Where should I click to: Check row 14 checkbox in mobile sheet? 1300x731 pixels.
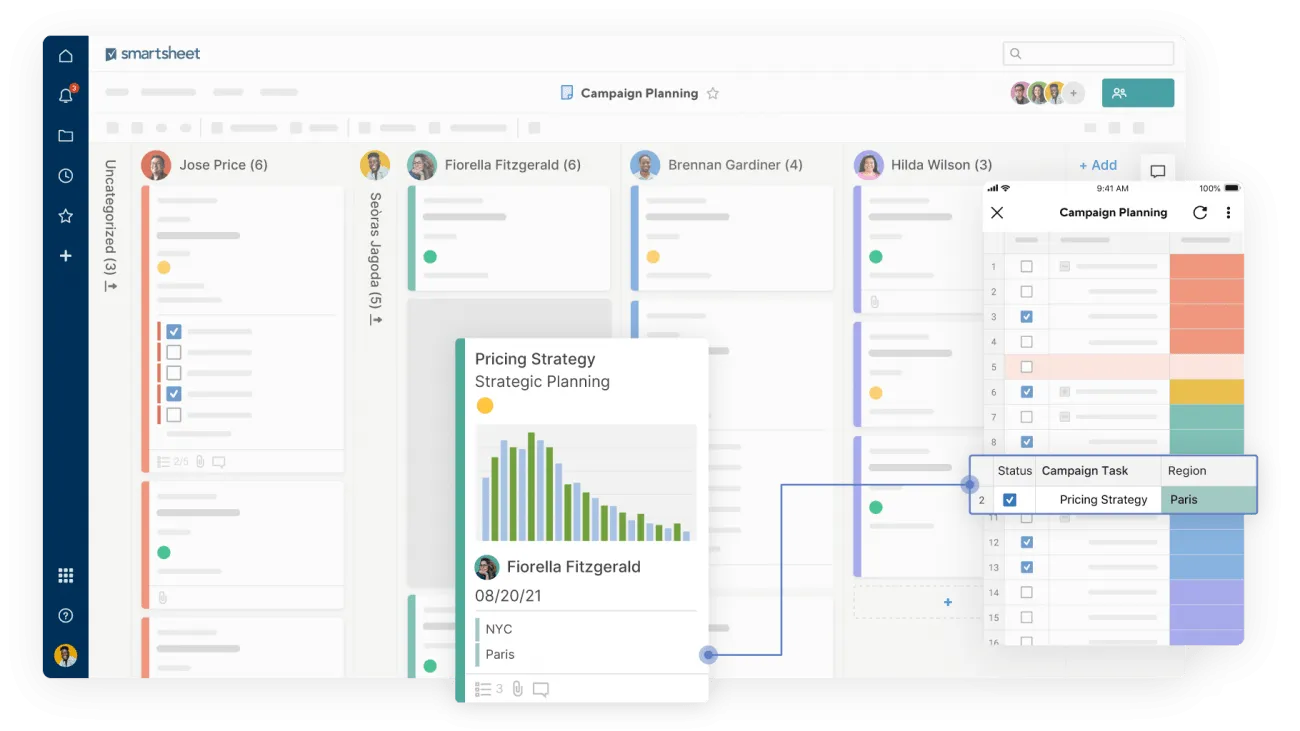pos(1026,592)
